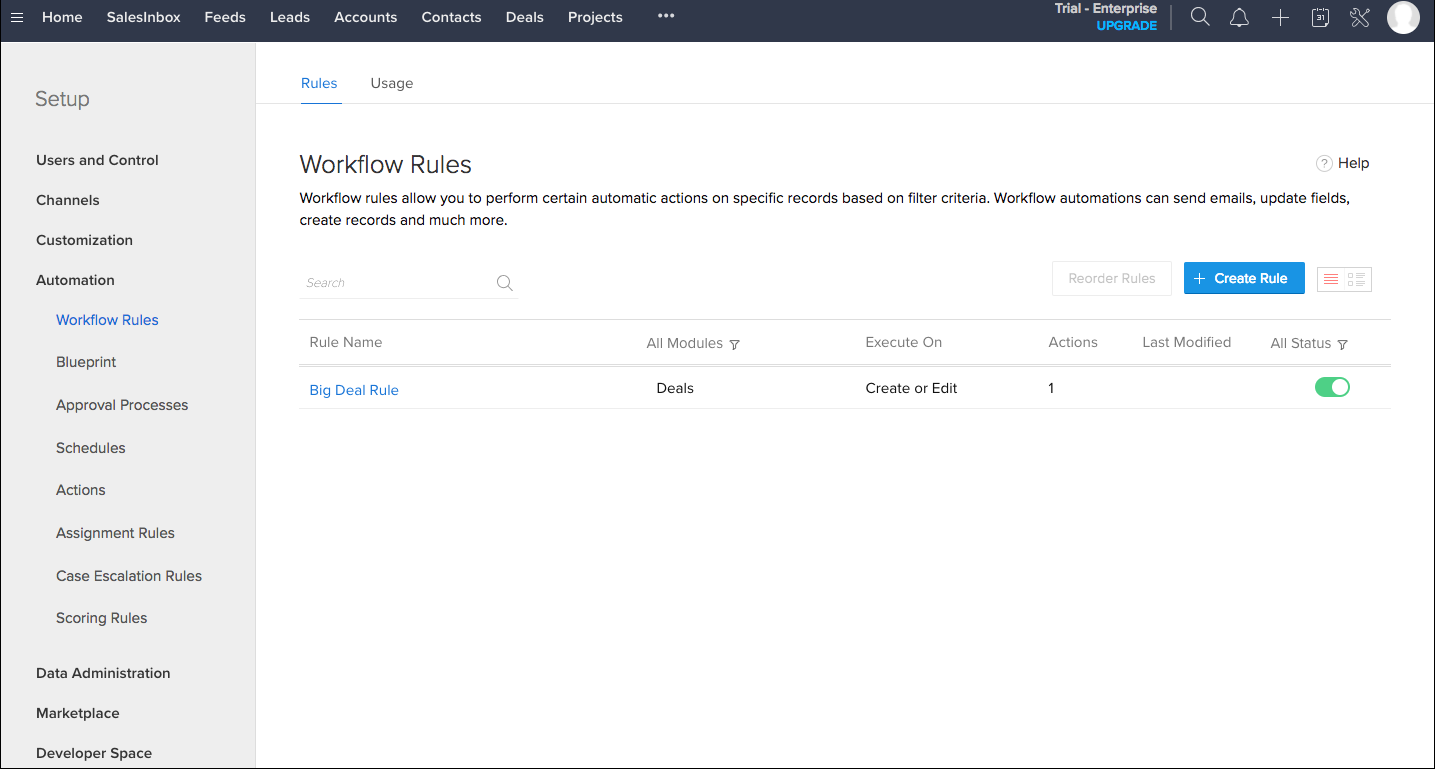Enable the Big Deal Rule status toggle
The height and width of the screenshot is (770, 1435).
click(x=1332, y=387)
